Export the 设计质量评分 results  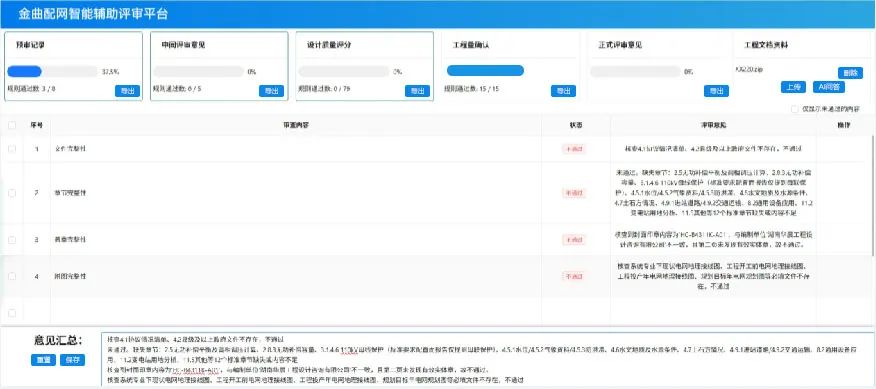click(x=417, y=91)
